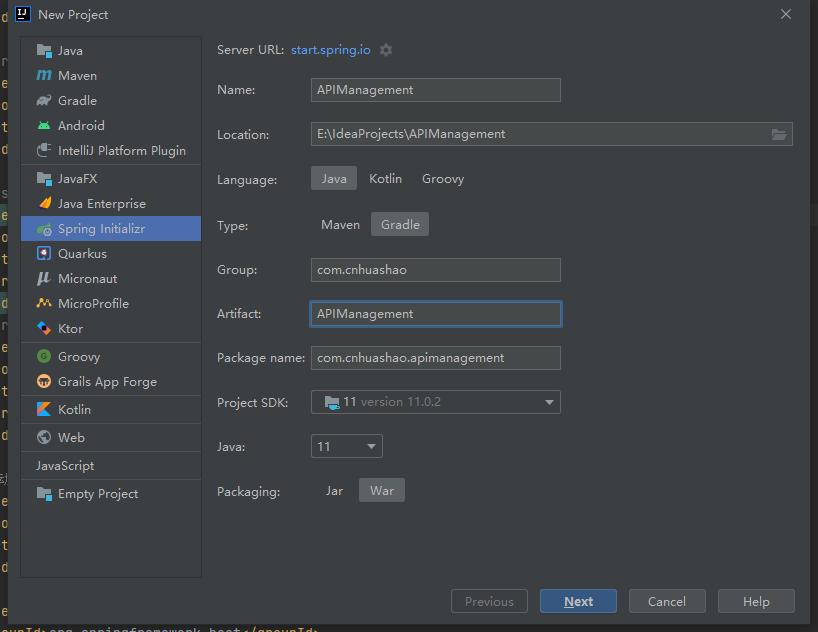
Task: Click the IntelliJ IDEA logo in title bar
Action: click(x=23, y=14)
